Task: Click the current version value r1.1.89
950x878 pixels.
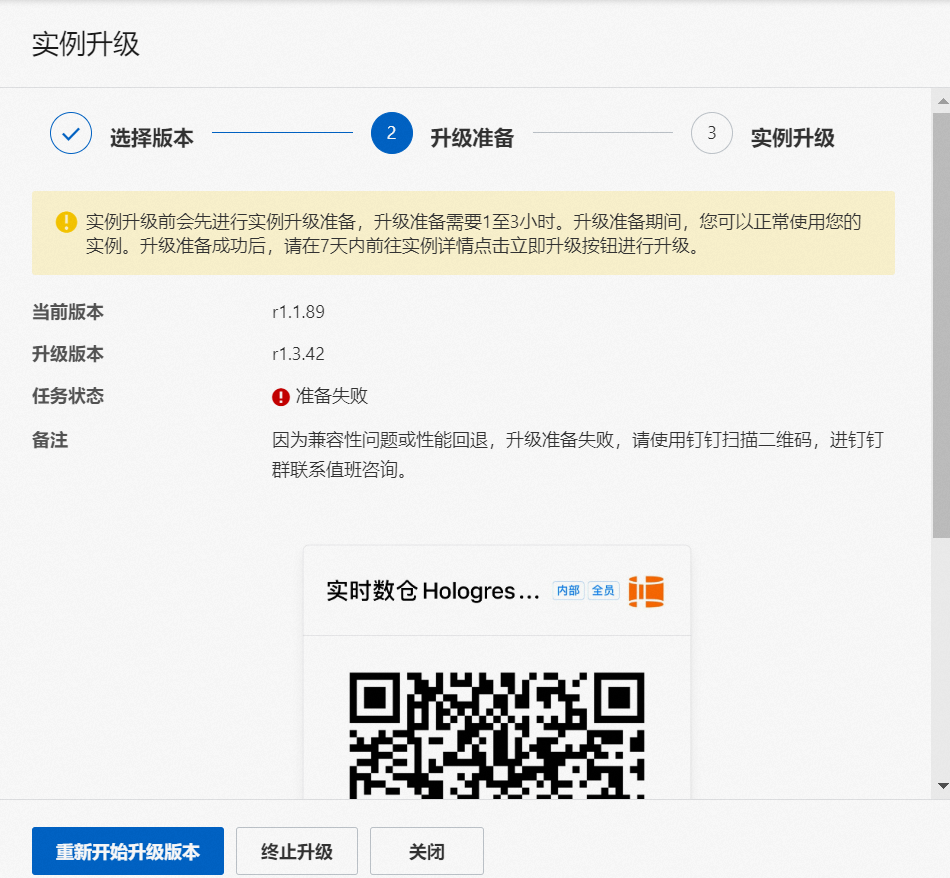Action: [x=298, y=312]
